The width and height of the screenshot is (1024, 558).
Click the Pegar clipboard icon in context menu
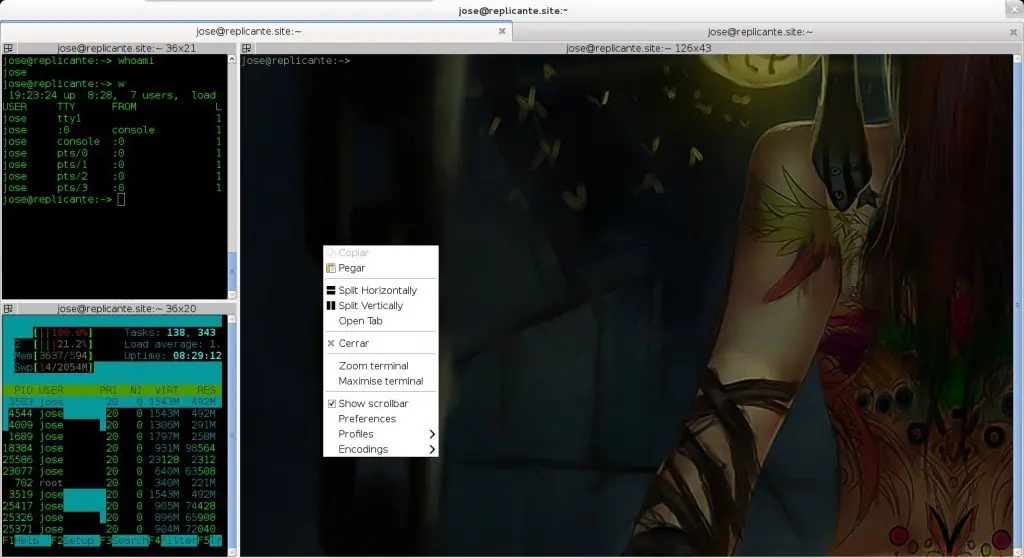[x=331, y=268]
